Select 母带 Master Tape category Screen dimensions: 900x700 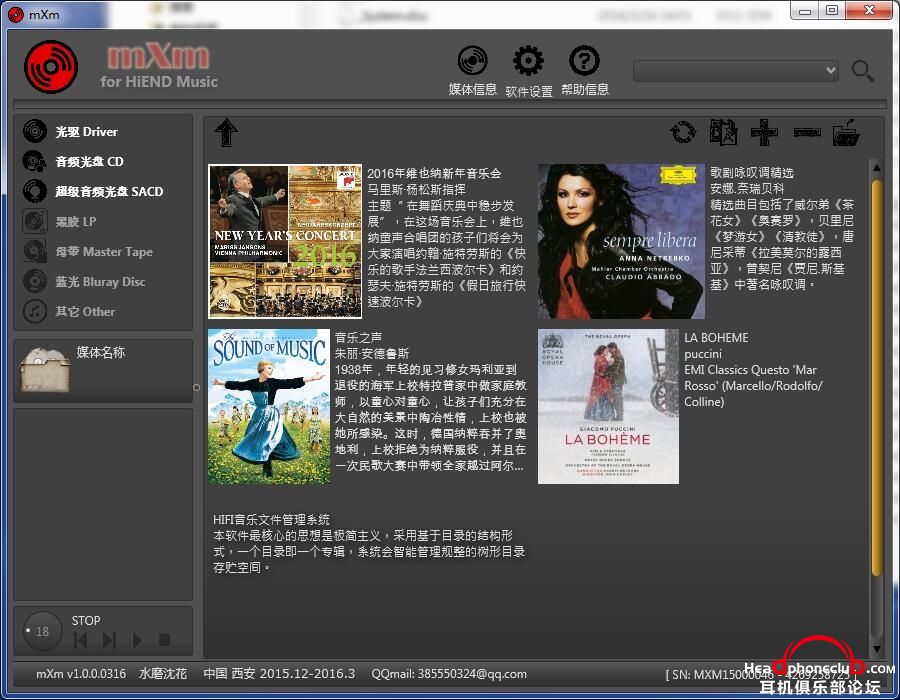tap(103, 251)
